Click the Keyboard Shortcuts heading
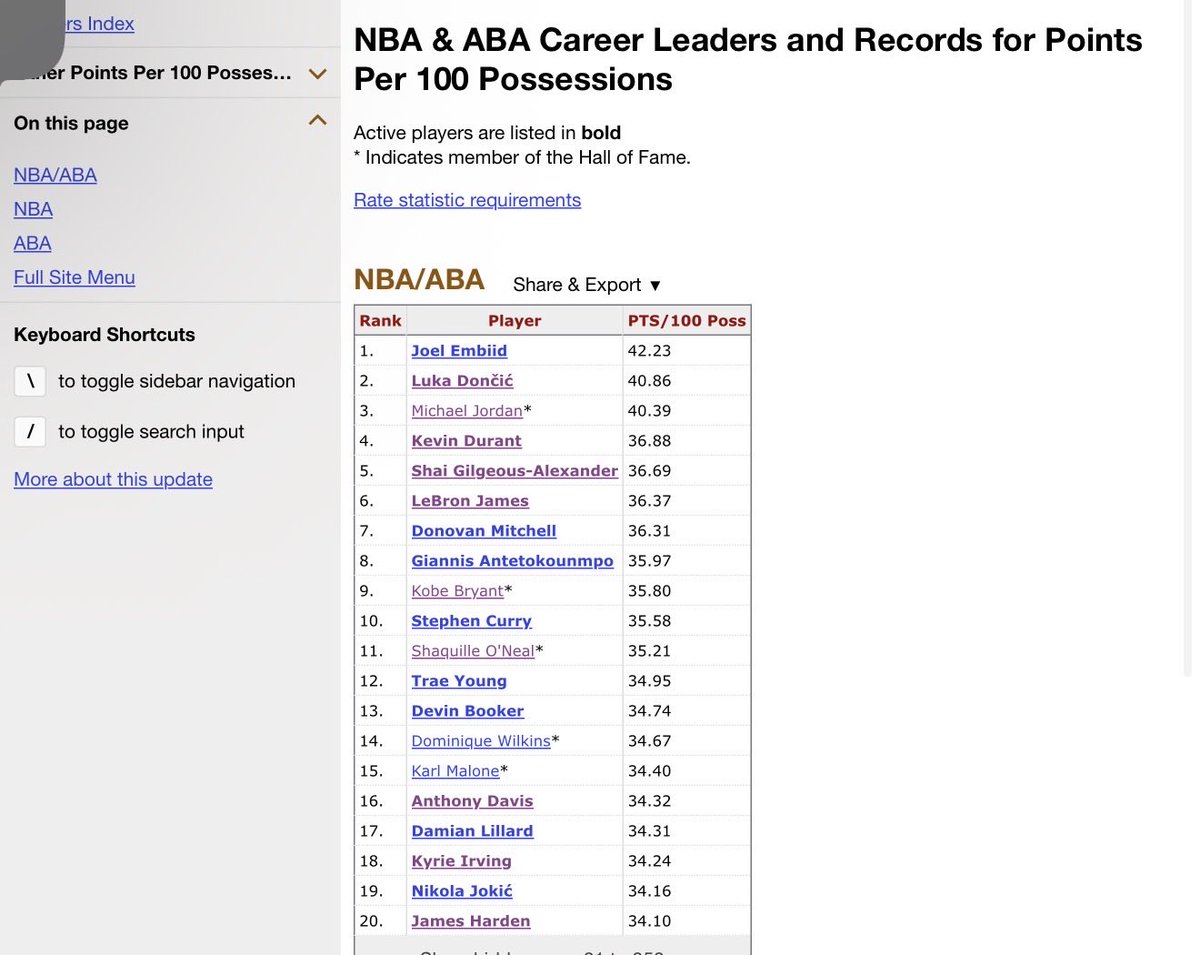This screenshot has width=1200, height=955. [104, 335]
